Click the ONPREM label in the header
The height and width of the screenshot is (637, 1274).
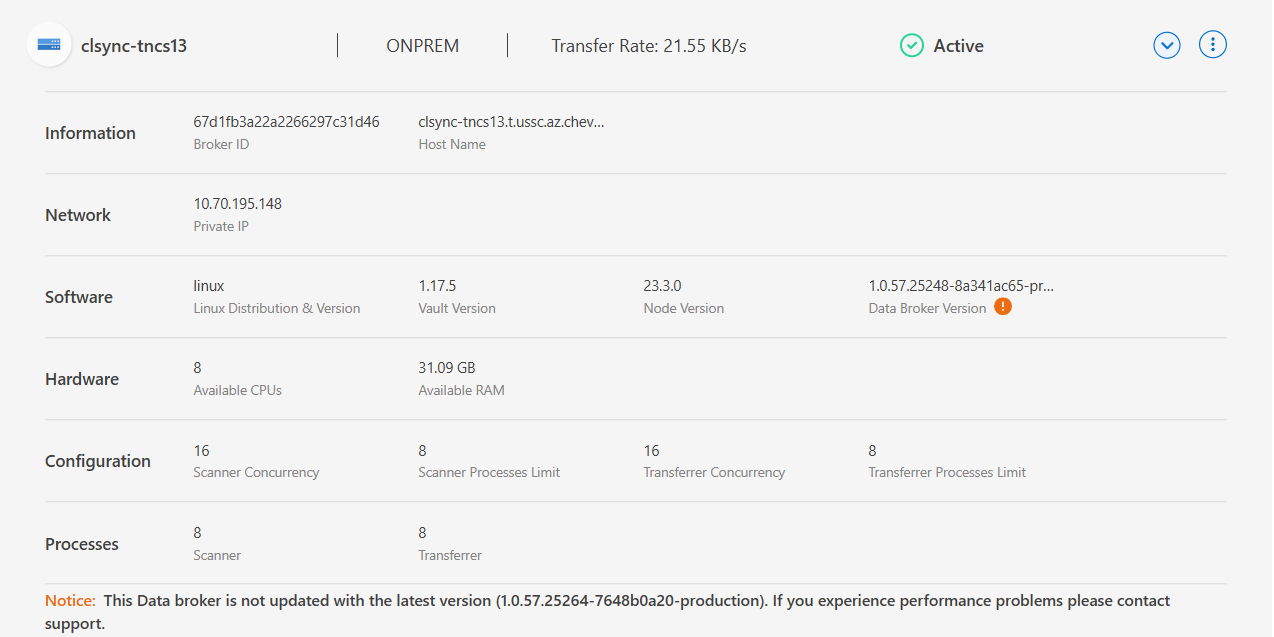tap(422, 45)
